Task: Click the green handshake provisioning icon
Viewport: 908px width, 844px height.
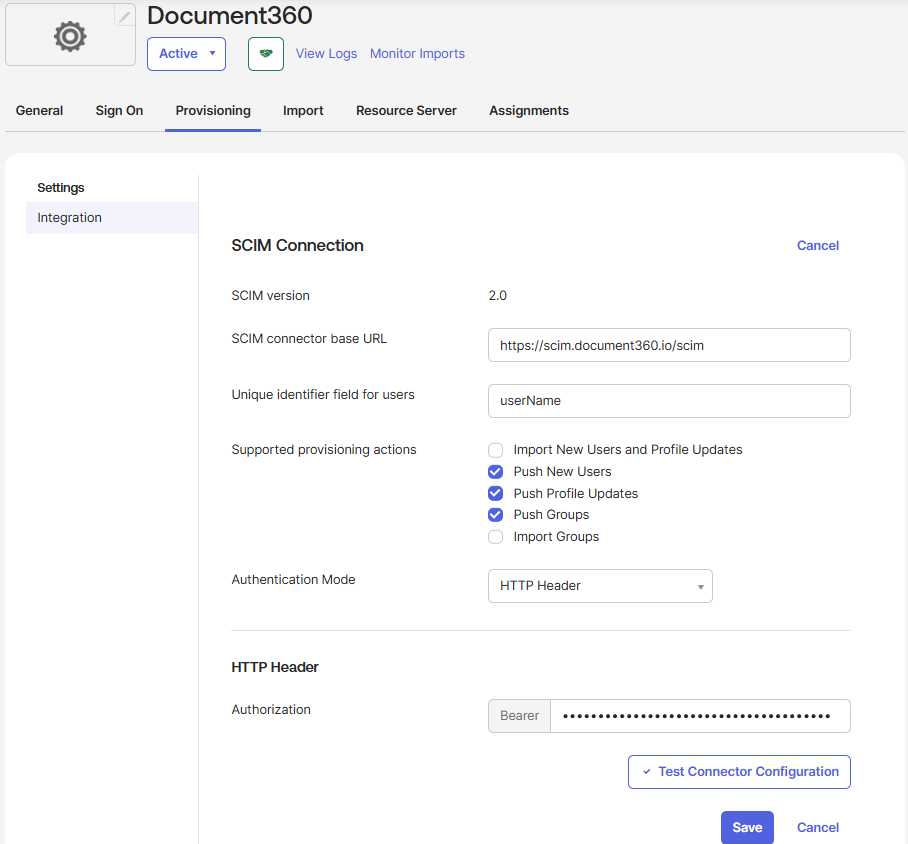Action: (x=266, y=54)
